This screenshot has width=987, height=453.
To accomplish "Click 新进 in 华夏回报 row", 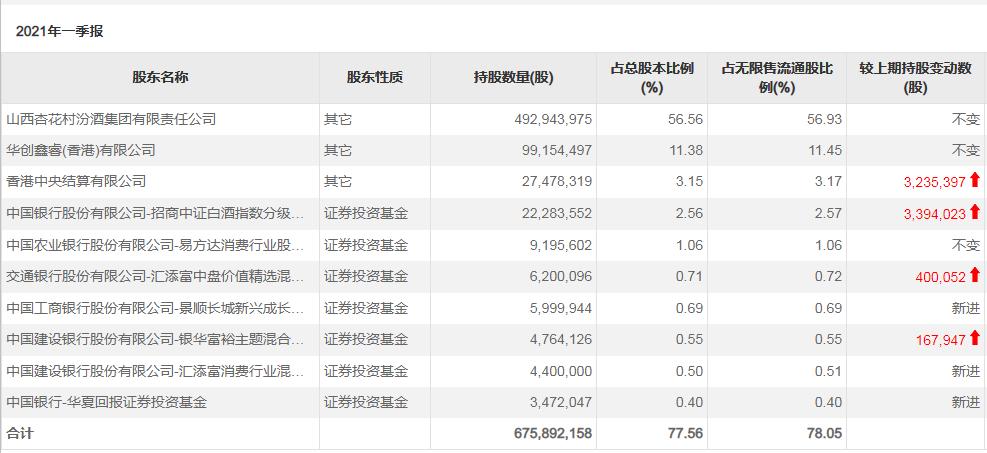I will click(x=966, y=402).
